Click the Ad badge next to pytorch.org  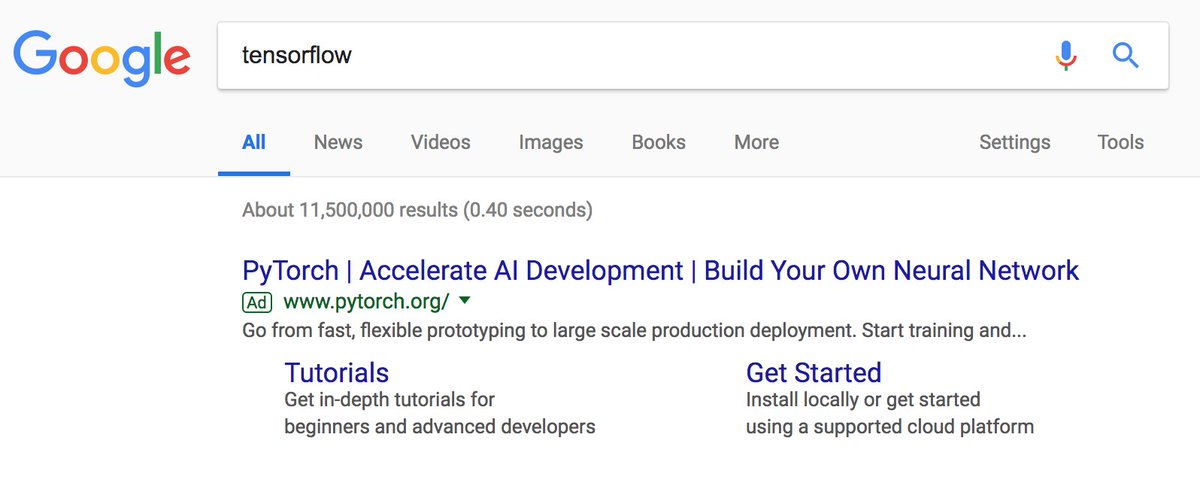tap(257, 301)
